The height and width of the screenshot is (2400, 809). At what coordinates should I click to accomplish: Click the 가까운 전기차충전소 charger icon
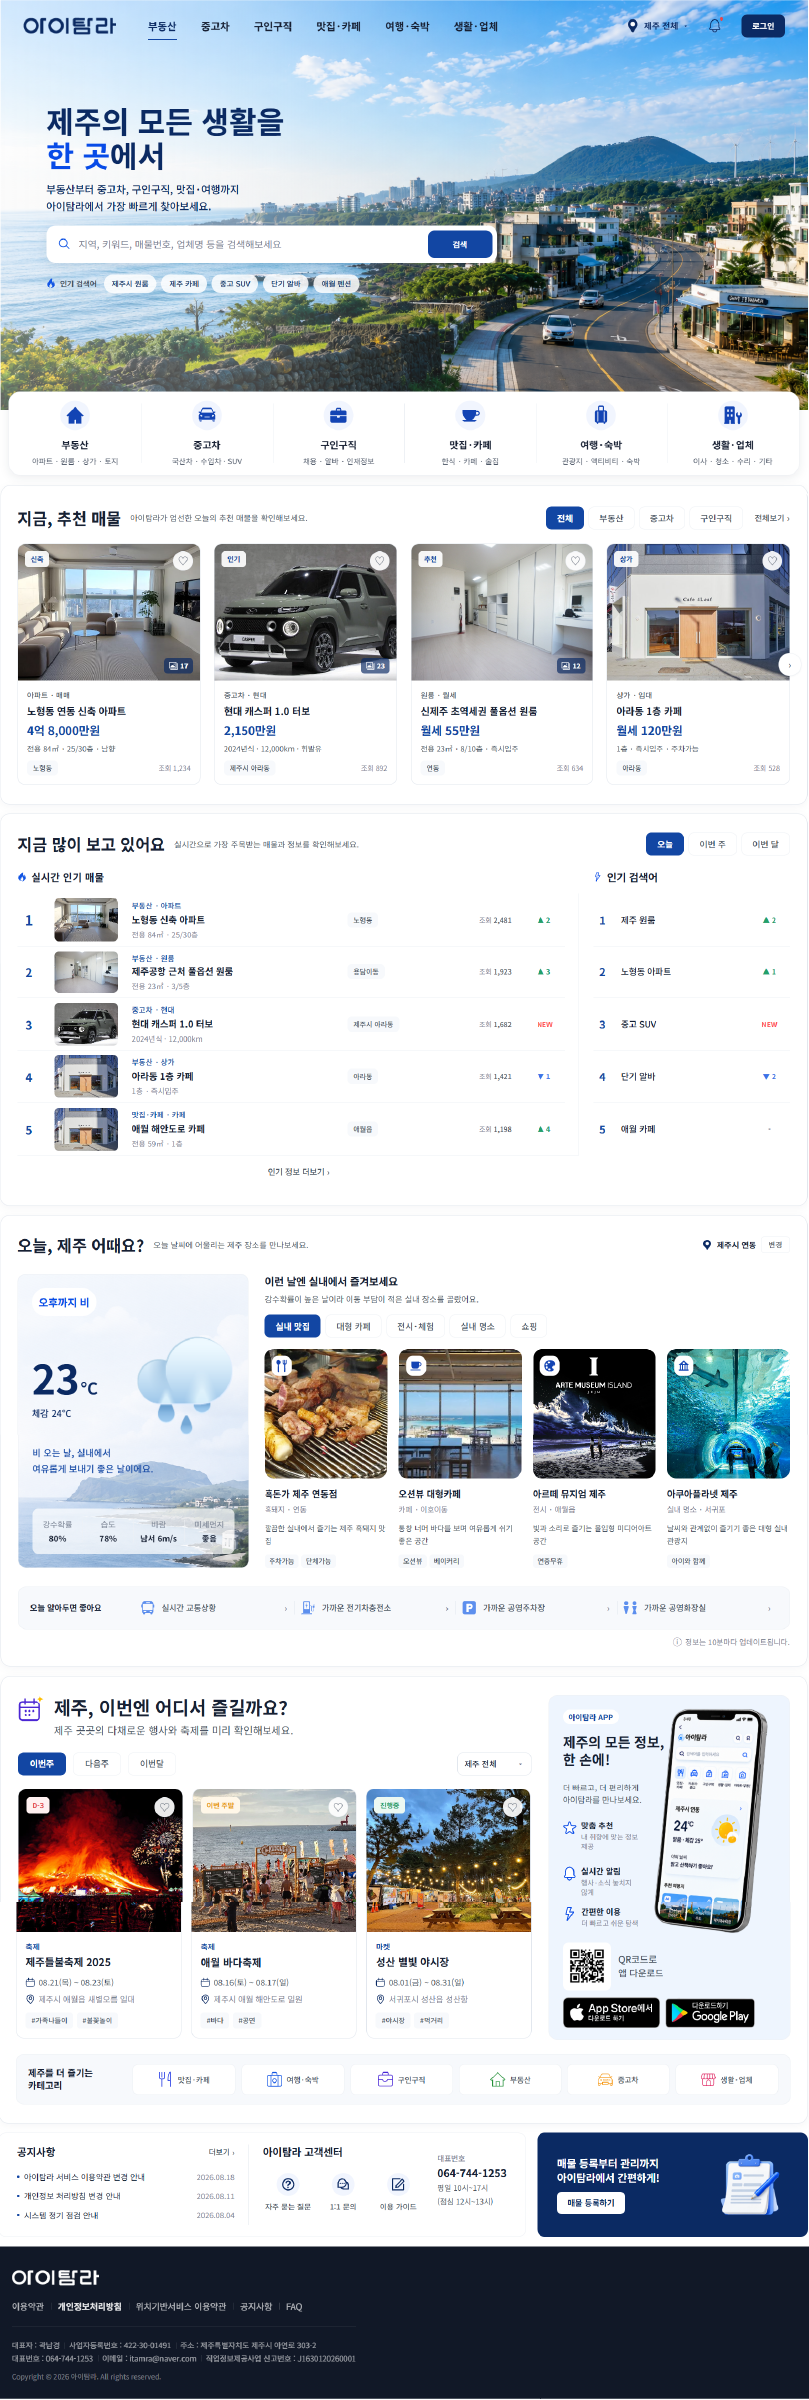[x=308, y=1608]
